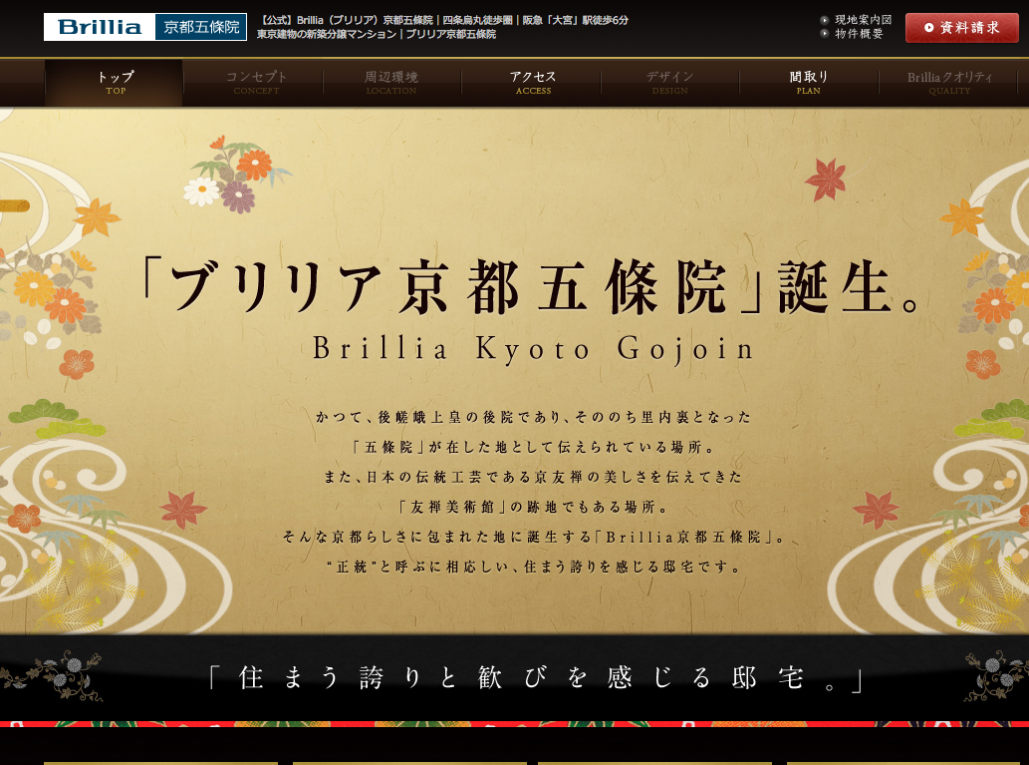Click the floral crest left of the tagline
The height and width of the screenshot is (765, 1029).
[x=60, y=675]
